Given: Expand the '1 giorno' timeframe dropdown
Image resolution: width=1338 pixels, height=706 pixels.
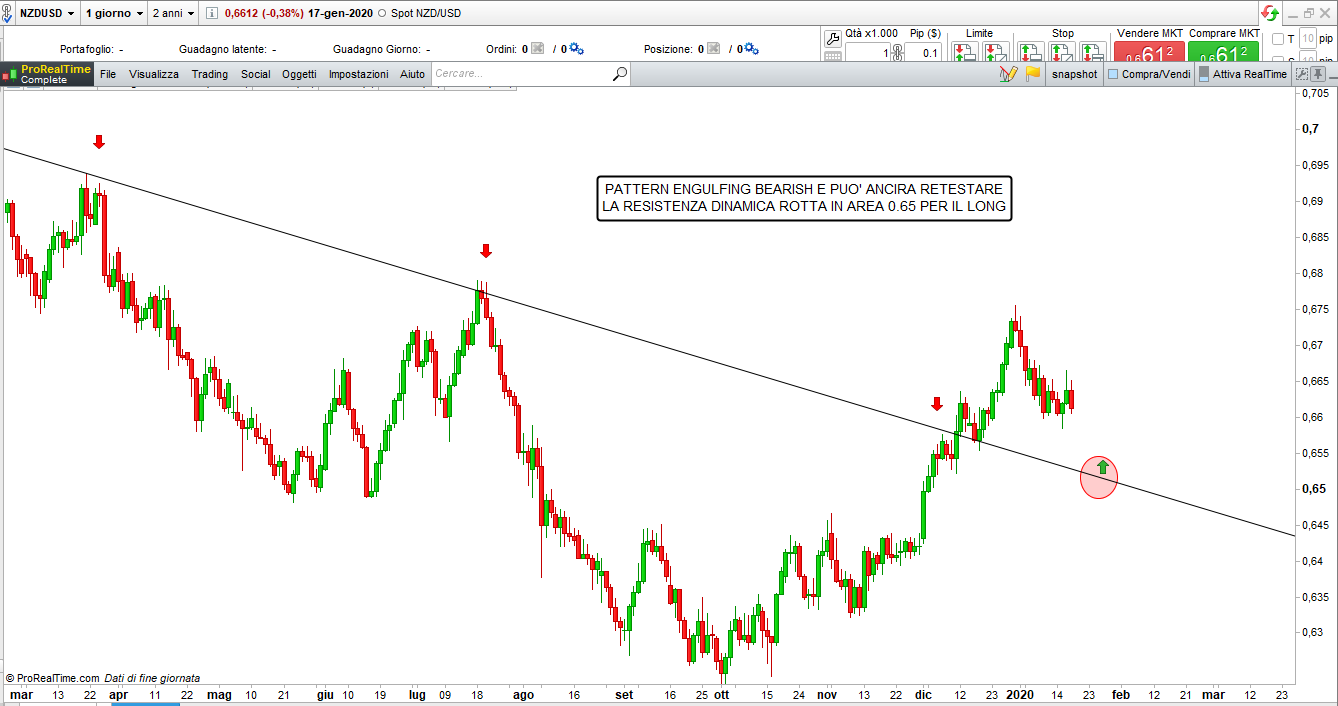Looking at the screenshot, I should click(113, 14).
